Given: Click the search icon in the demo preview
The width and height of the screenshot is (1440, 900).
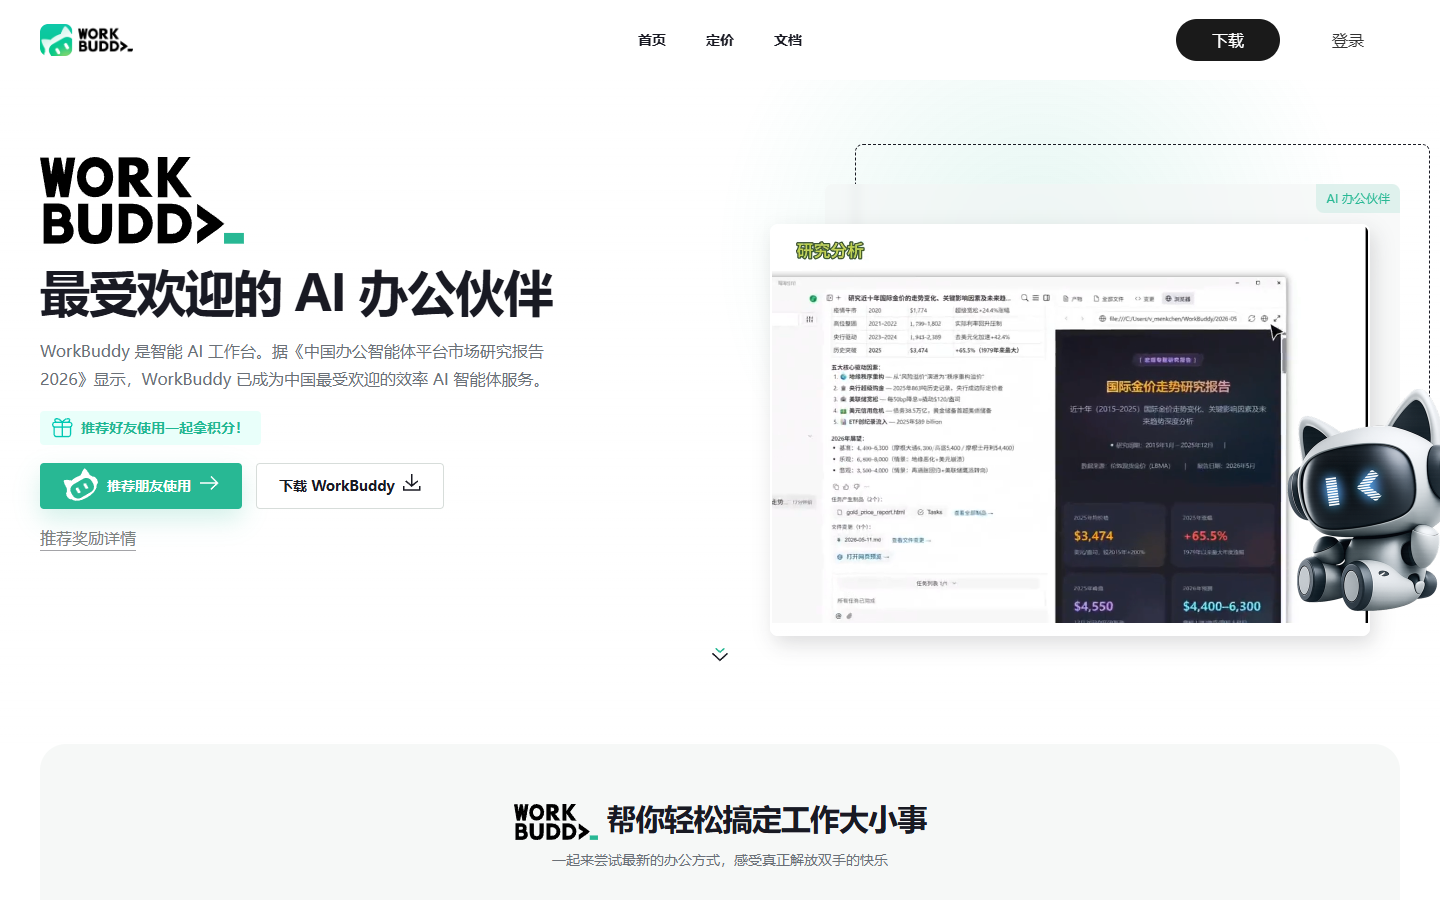Looking at the screenshot, I should click(1024, 298).
